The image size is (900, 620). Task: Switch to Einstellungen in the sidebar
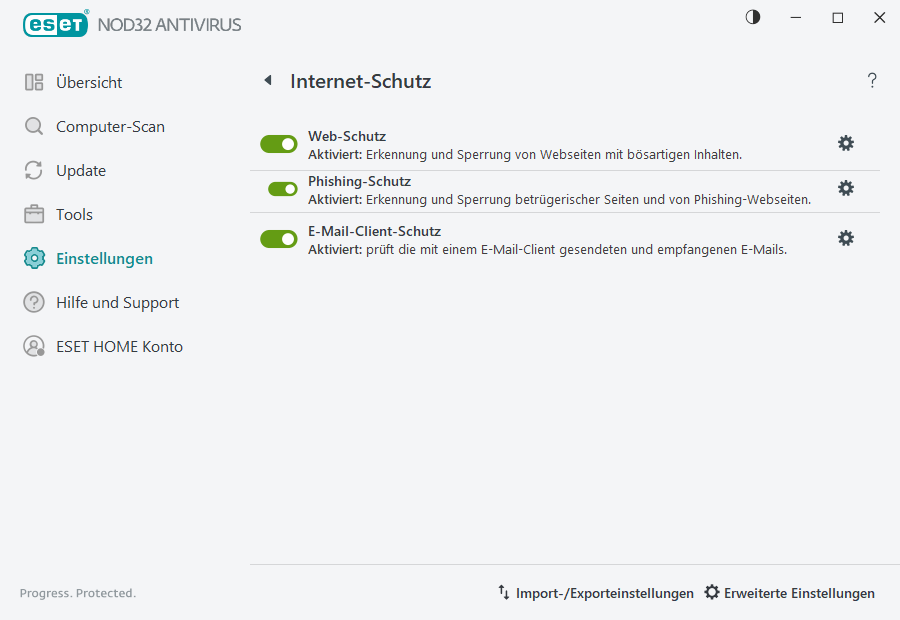(x=105, y=258)
